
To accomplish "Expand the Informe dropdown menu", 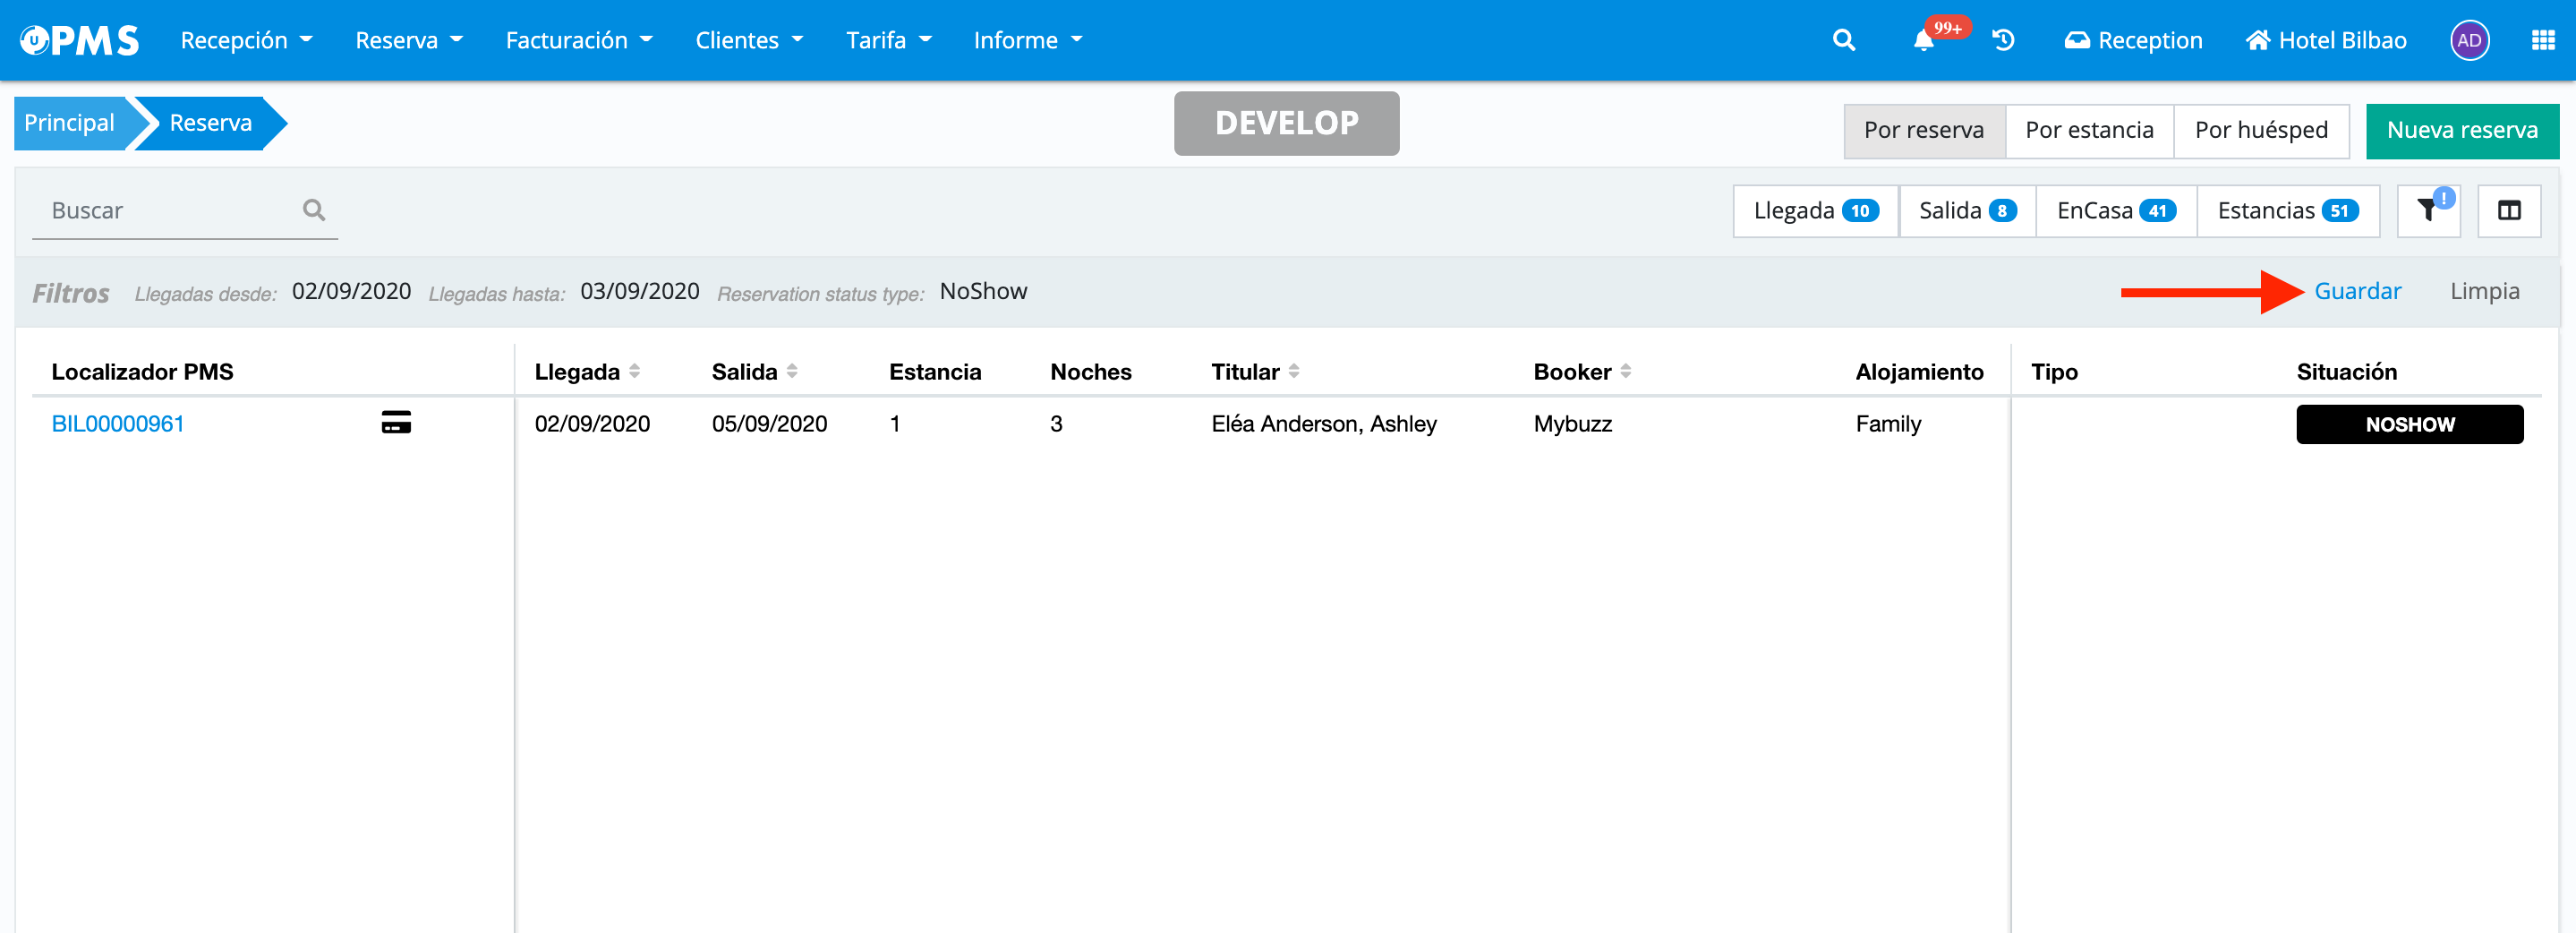I will click(x=1027, y=40).
